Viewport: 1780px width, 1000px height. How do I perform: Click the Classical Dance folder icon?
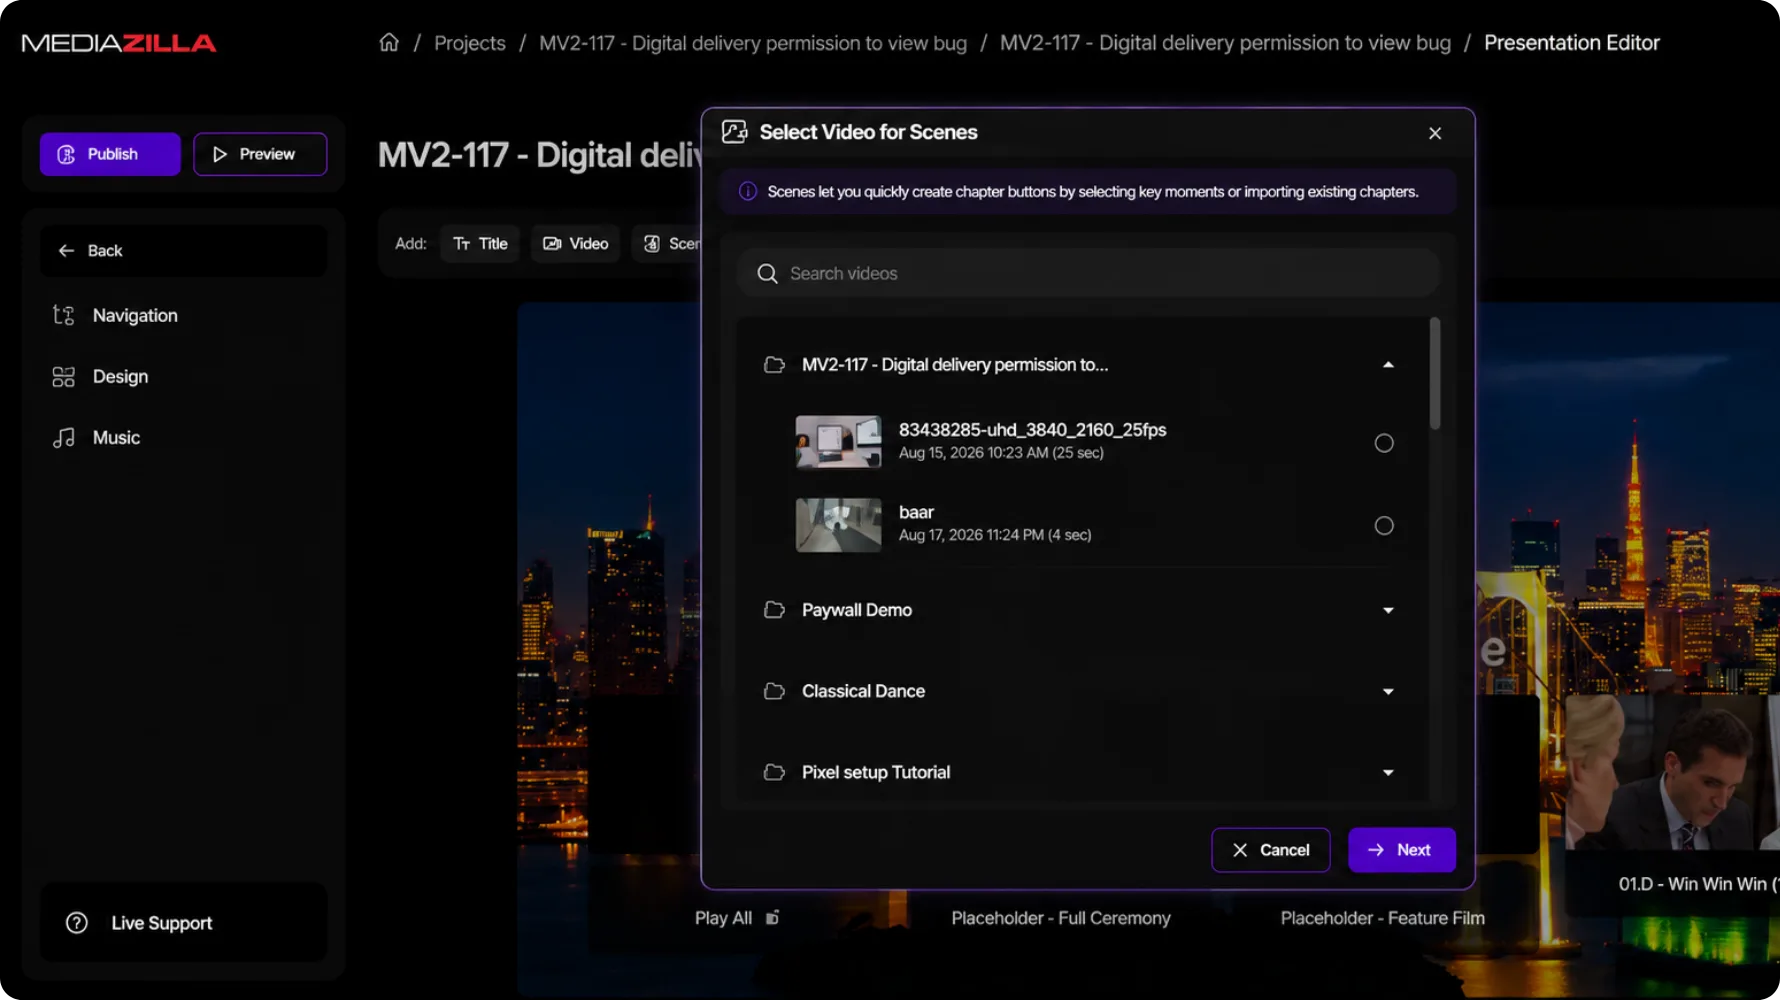pos(774,691)
